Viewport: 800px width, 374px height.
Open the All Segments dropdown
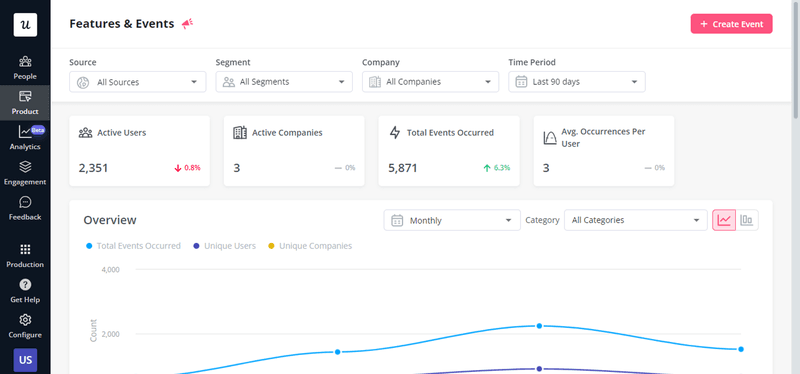[x=284, y=82]
